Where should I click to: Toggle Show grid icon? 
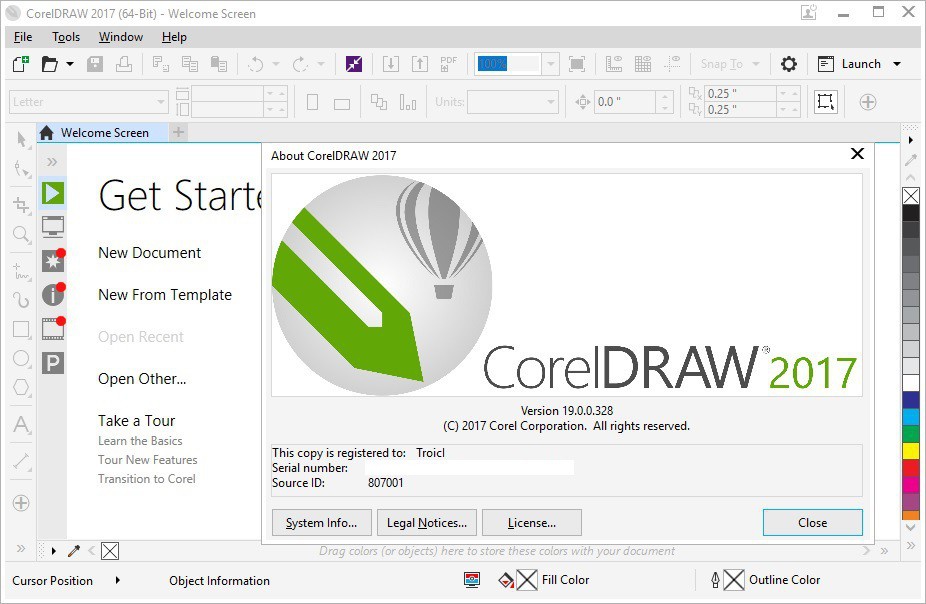[643, 64]
